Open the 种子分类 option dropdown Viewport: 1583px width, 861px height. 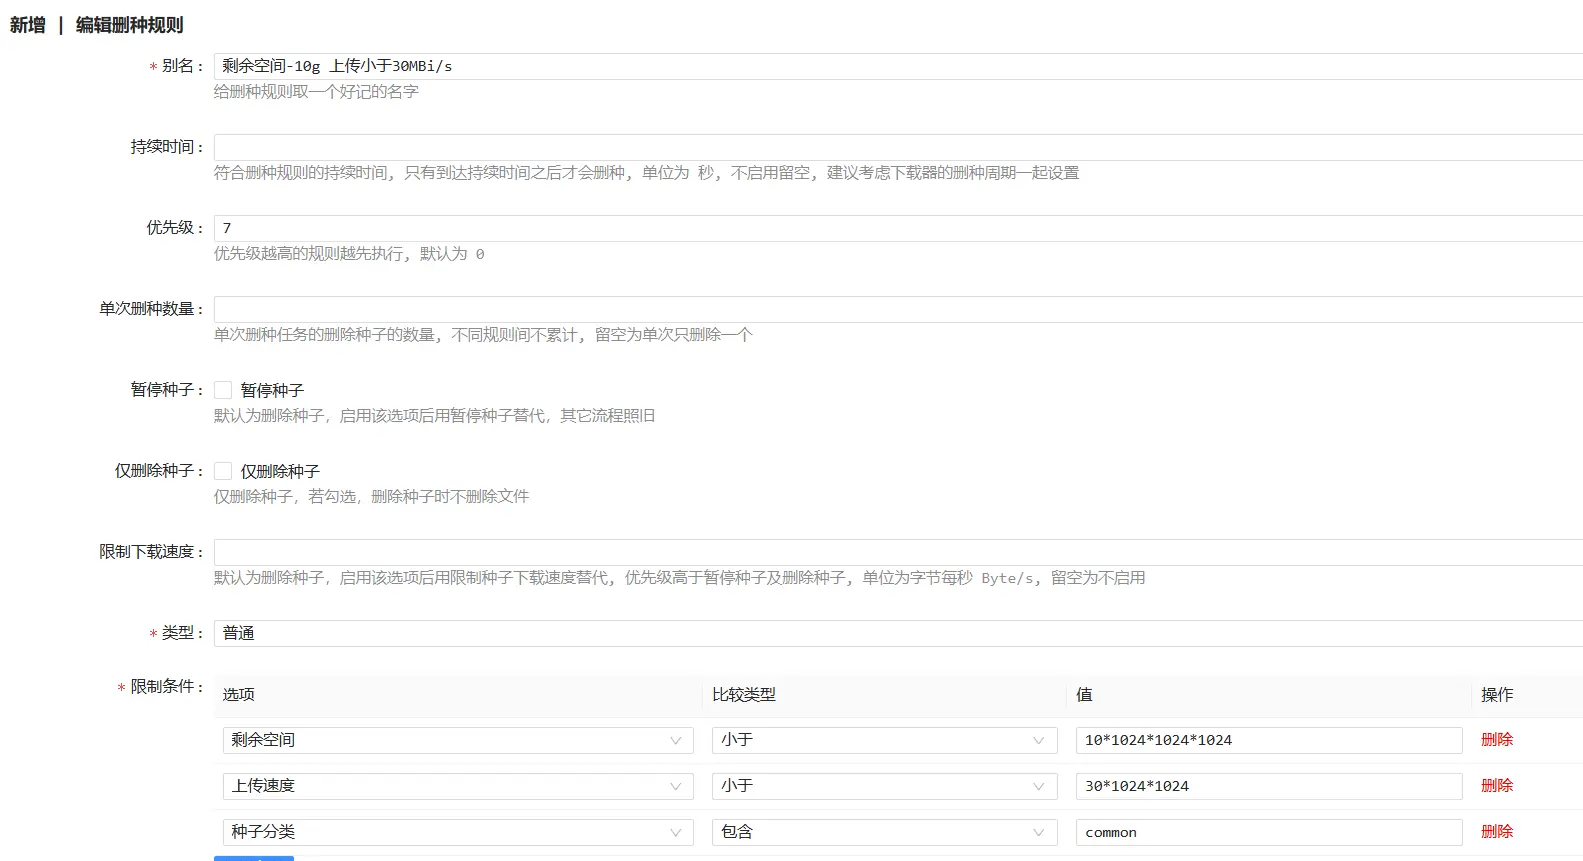tap(457, 832)
